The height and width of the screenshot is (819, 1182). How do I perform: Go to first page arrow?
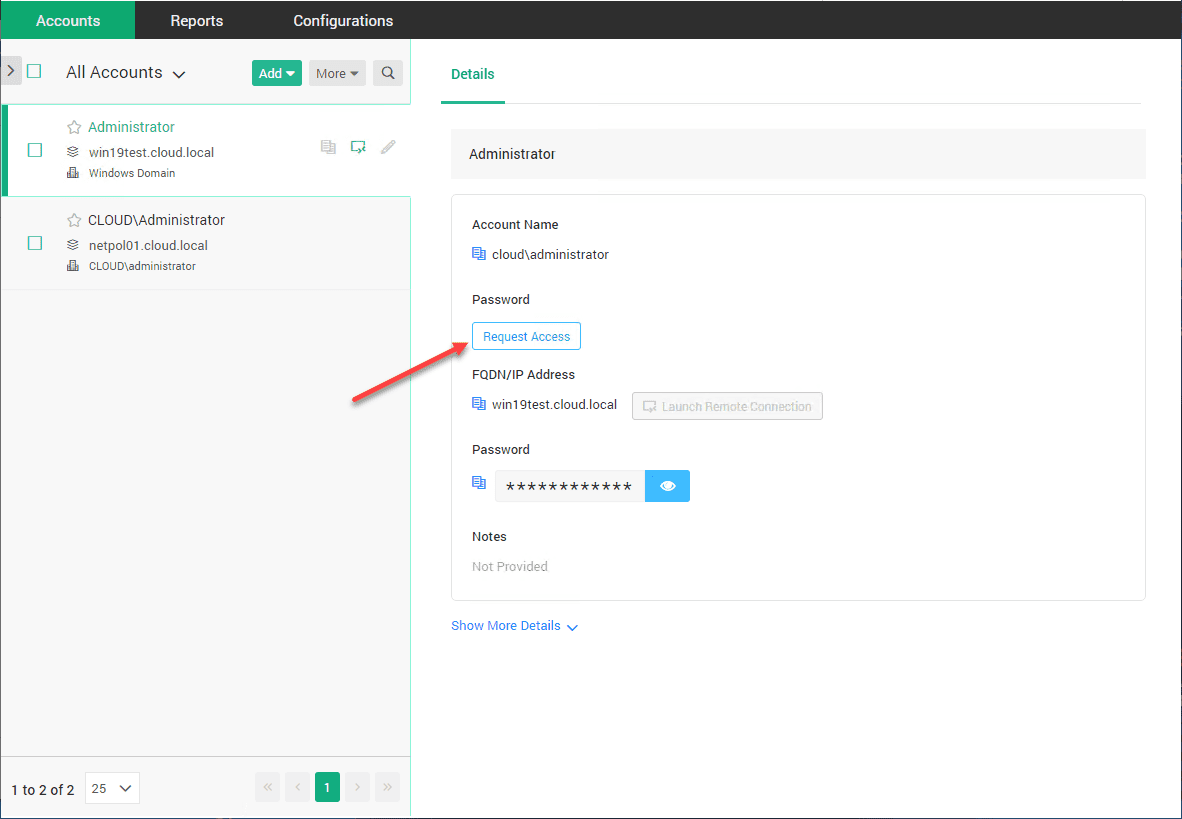tap(268, 787)
